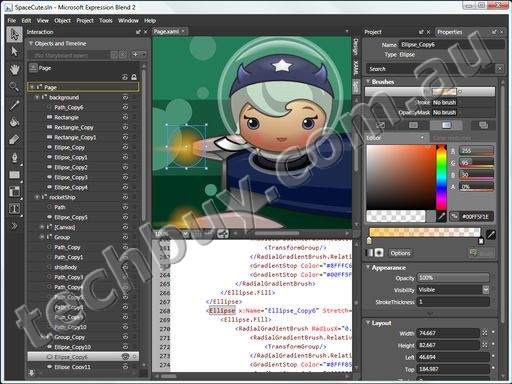512x384 pixels.
Task: Hide the Rectangle_Copy layer
Action: 125,127
